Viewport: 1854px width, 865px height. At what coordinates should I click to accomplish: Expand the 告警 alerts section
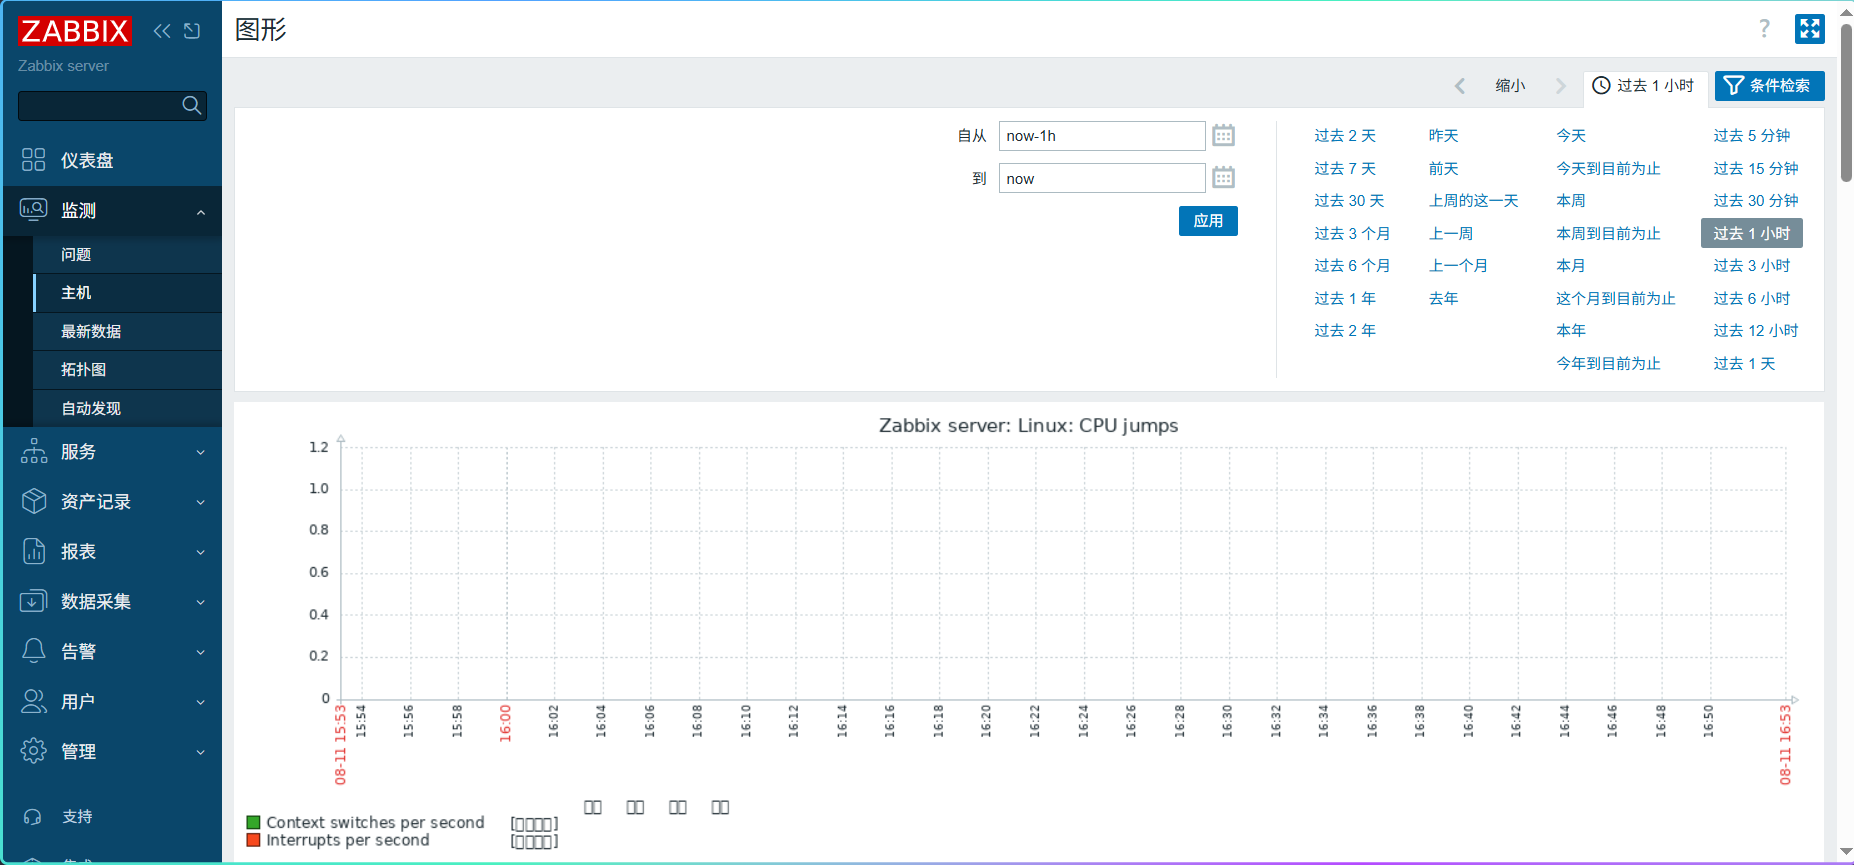pos(112,652)
